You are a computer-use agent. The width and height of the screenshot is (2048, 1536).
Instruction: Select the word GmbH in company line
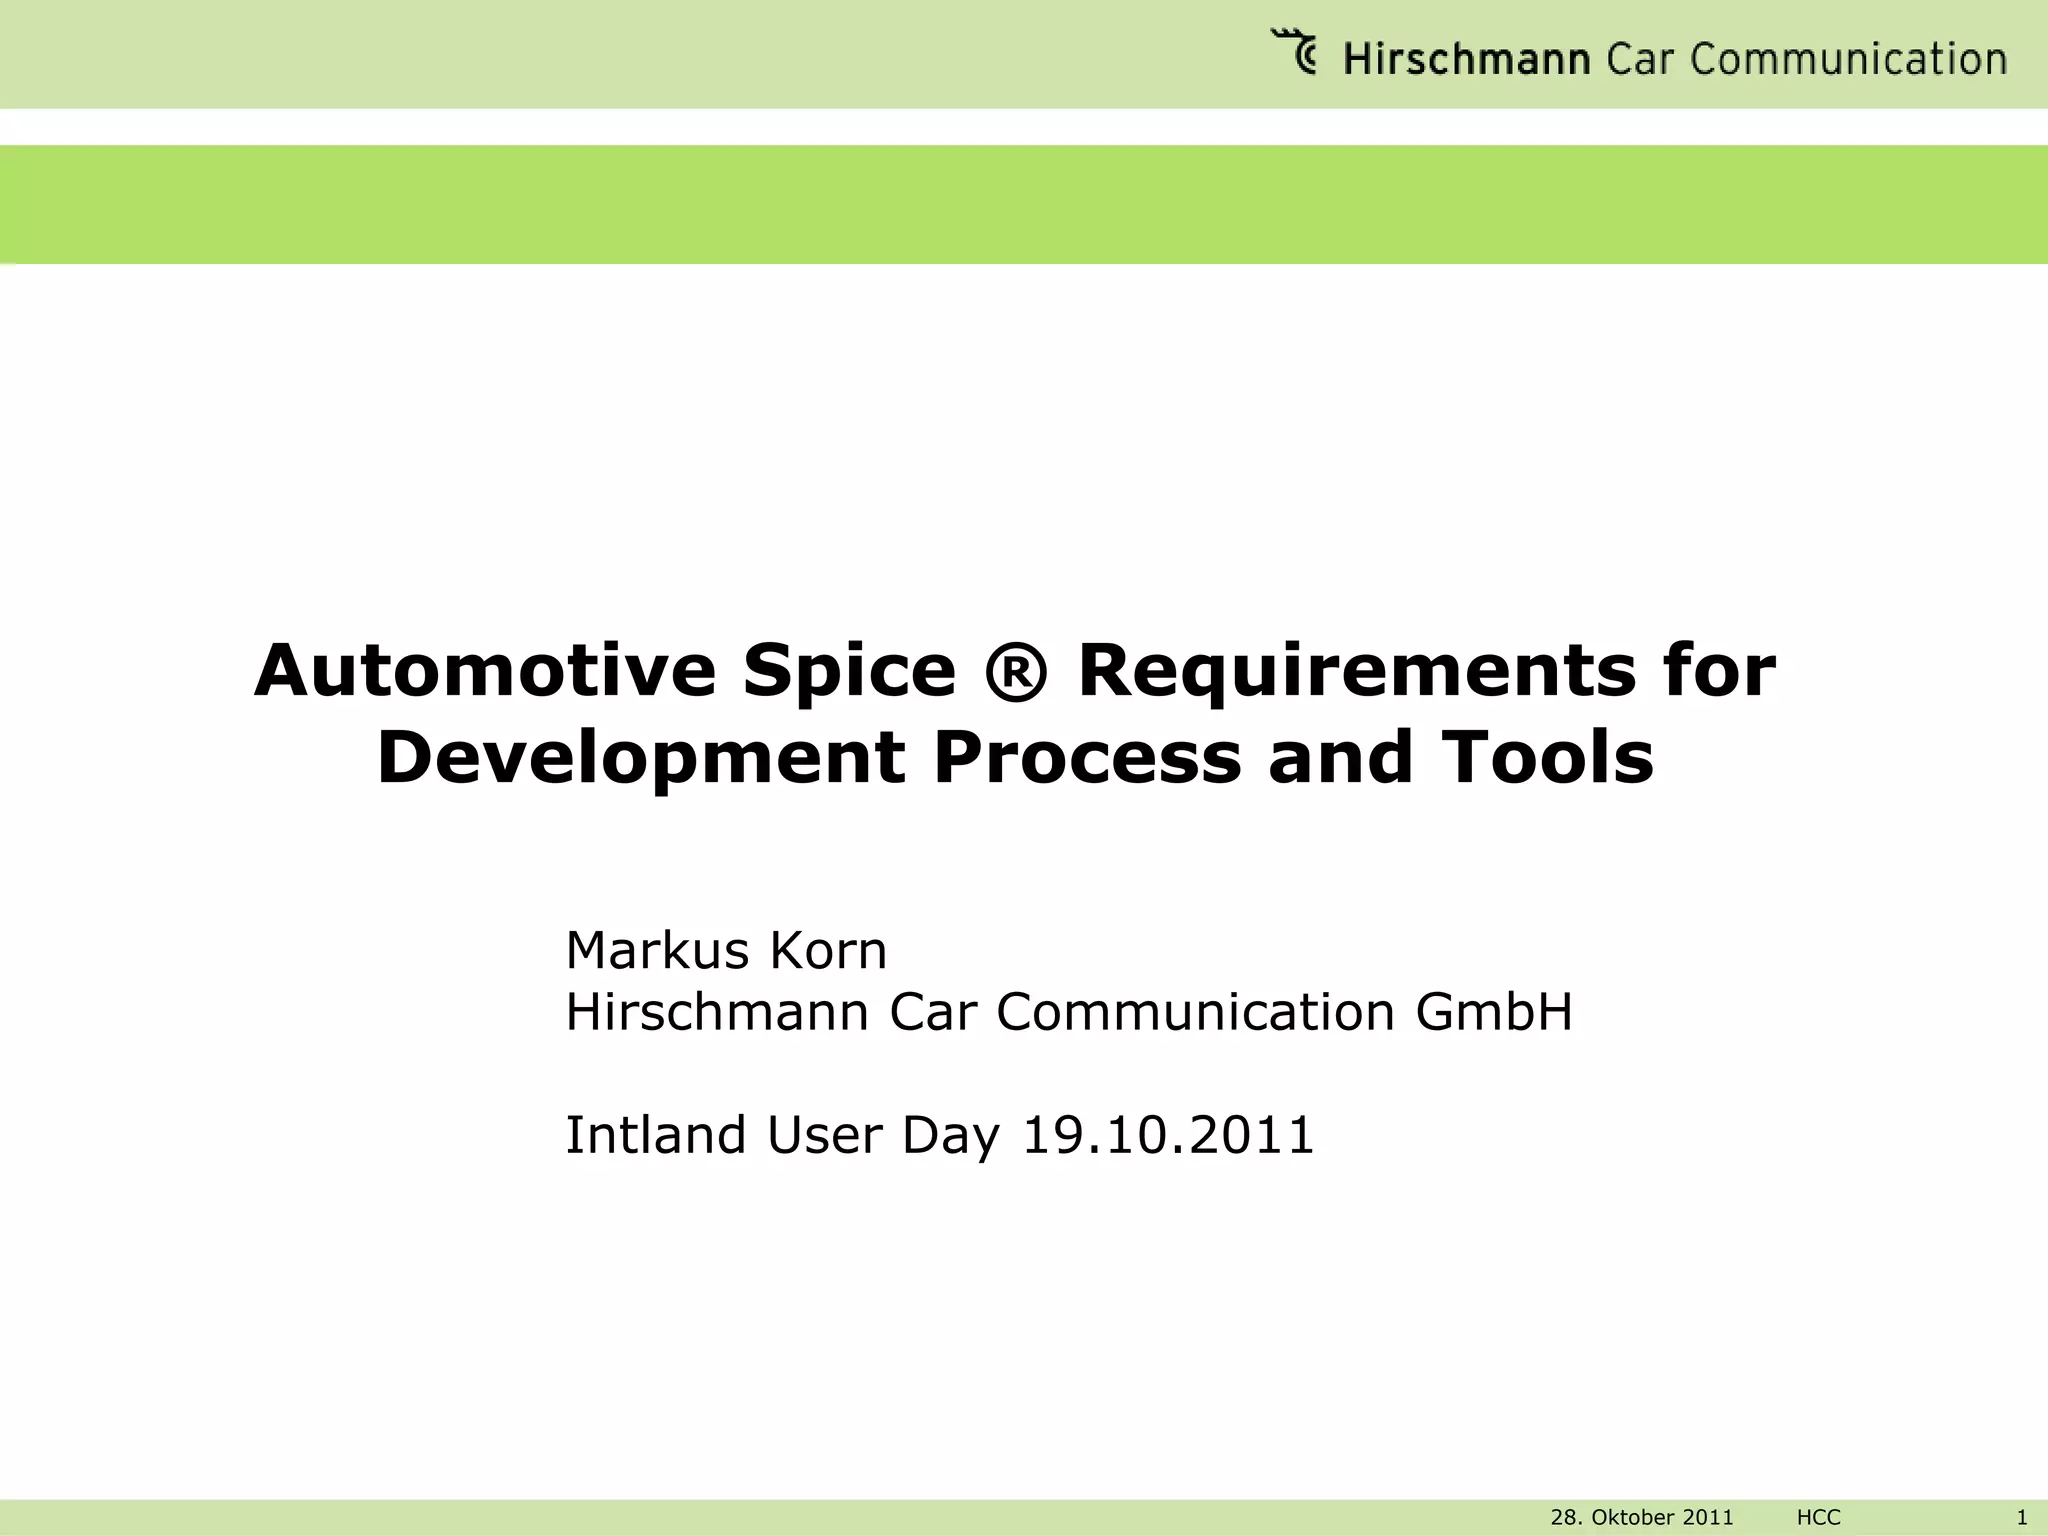tap(1493, 1012)
